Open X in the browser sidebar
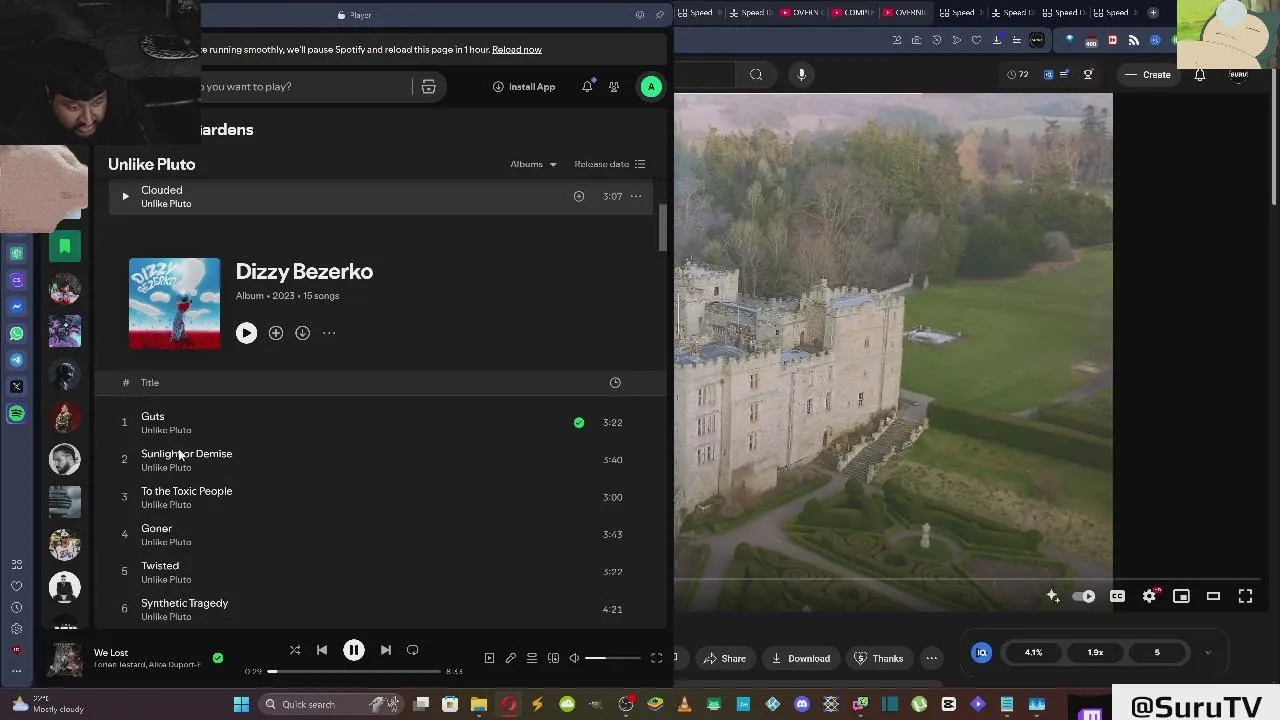1280x720 pixels. point(16,386)
